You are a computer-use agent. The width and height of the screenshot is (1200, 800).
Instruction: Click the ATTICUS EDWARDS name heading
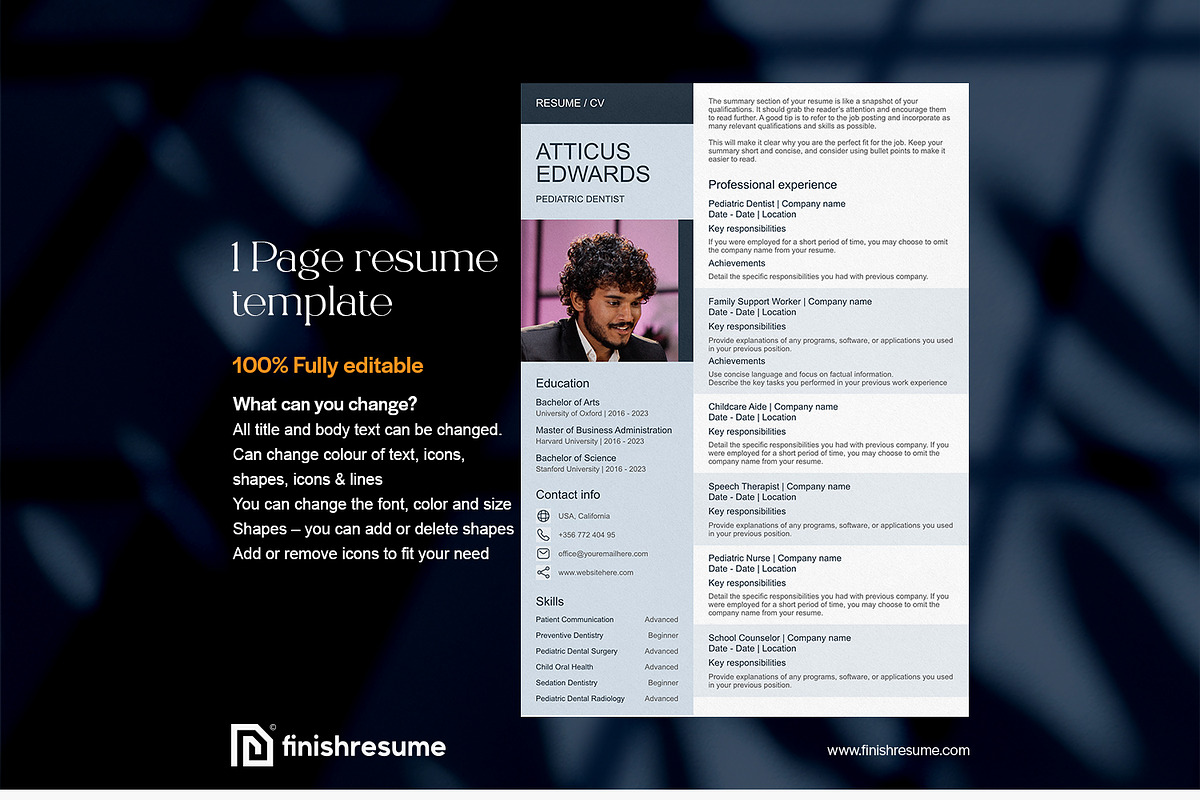tap(592, 162)
